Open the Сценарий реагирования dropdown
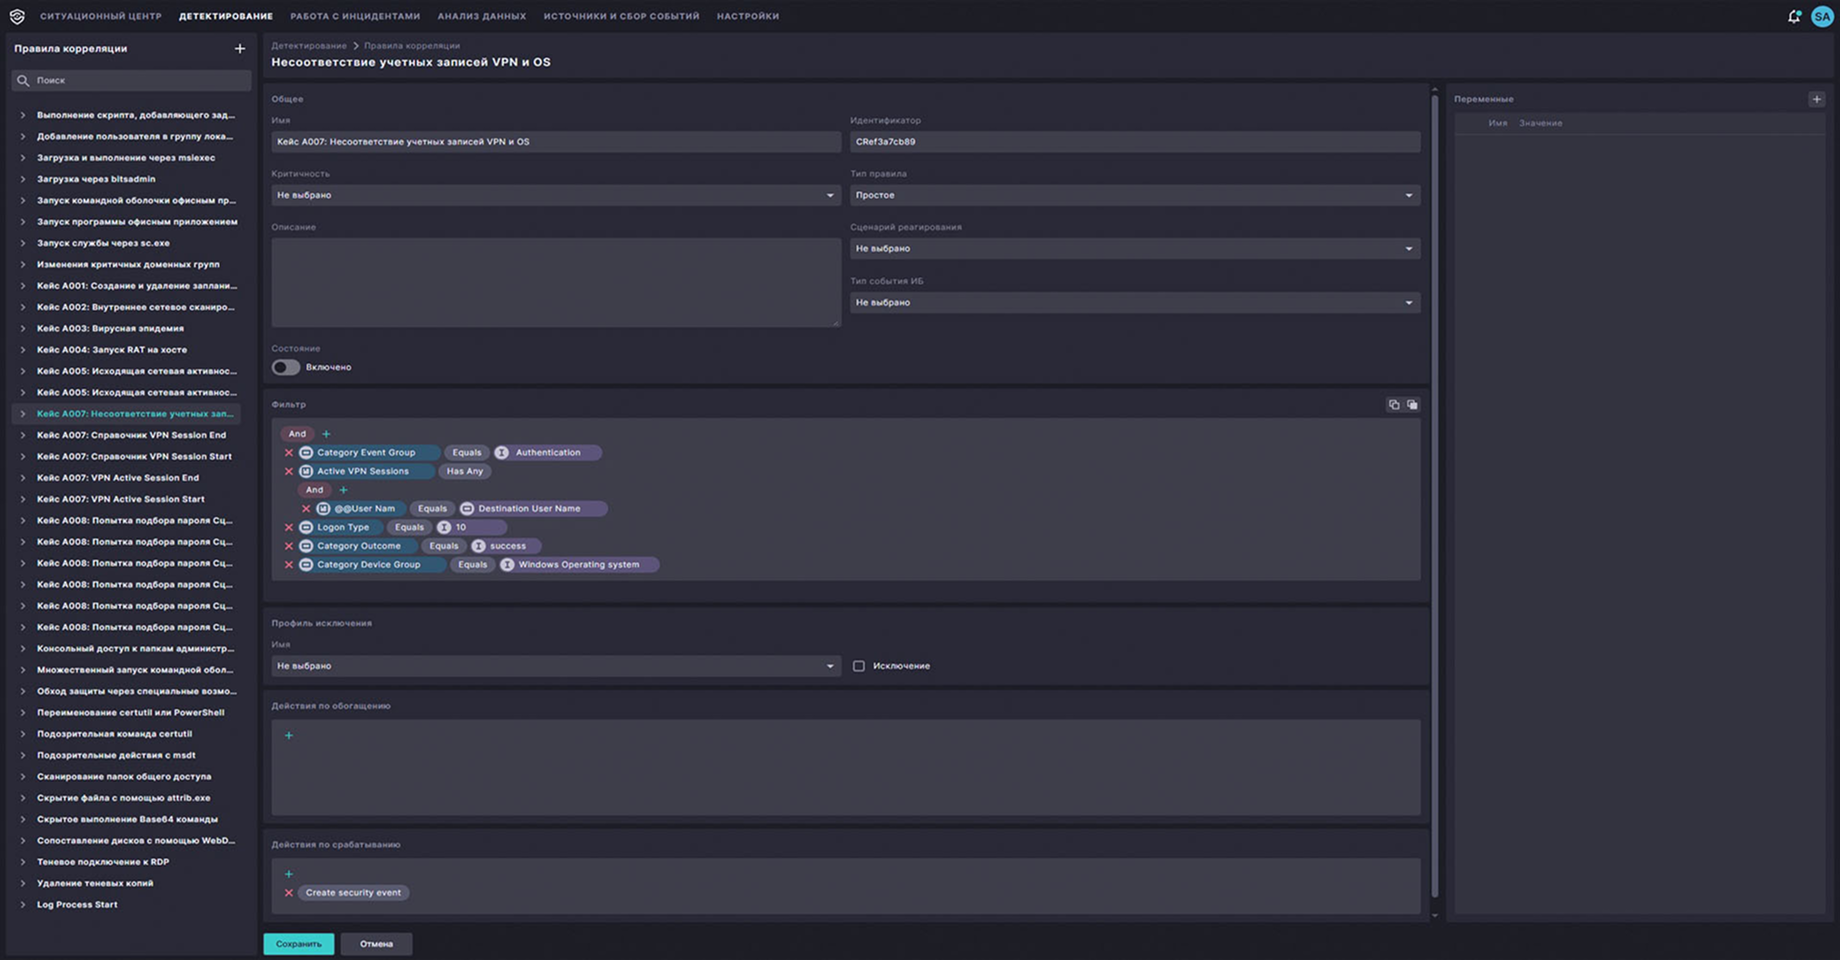Image resolution: width=1840 pixels, height=960 pixels. pos(1134,249)
